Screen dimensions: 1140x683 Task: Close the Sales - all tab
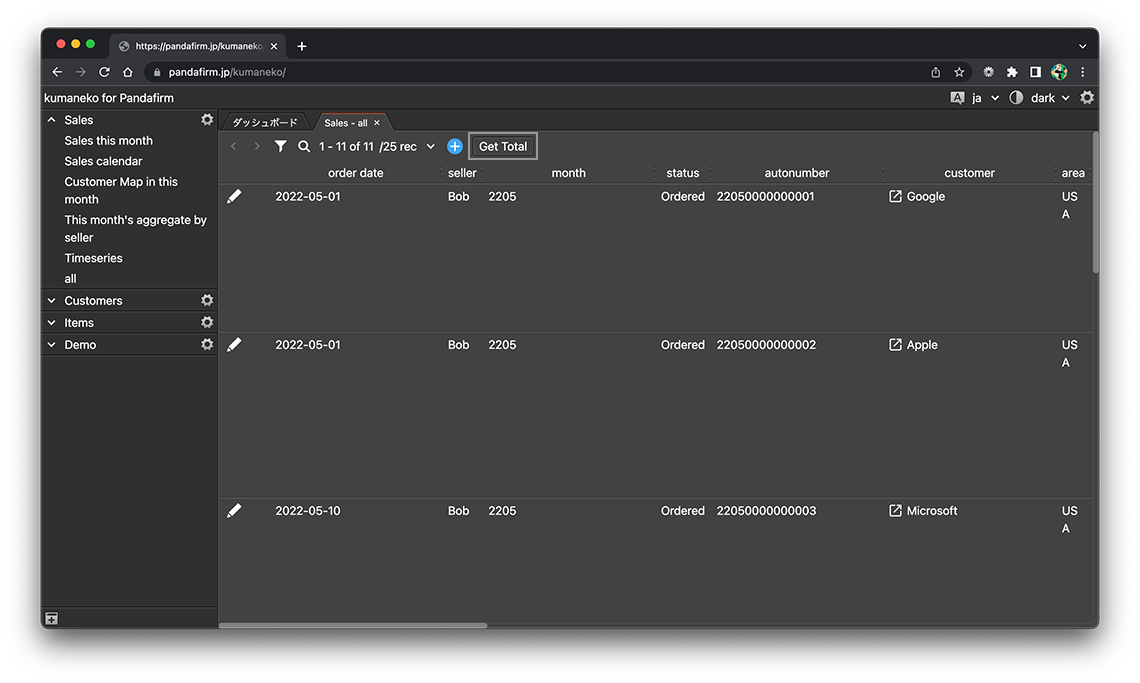pos(377,123)
